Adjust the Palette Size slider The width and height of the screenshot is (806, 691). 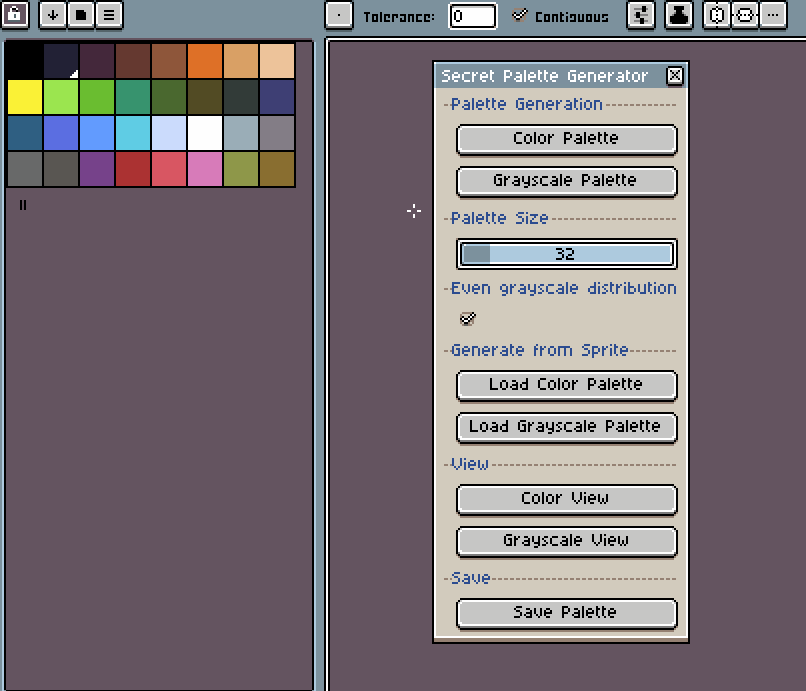point(566,254)
